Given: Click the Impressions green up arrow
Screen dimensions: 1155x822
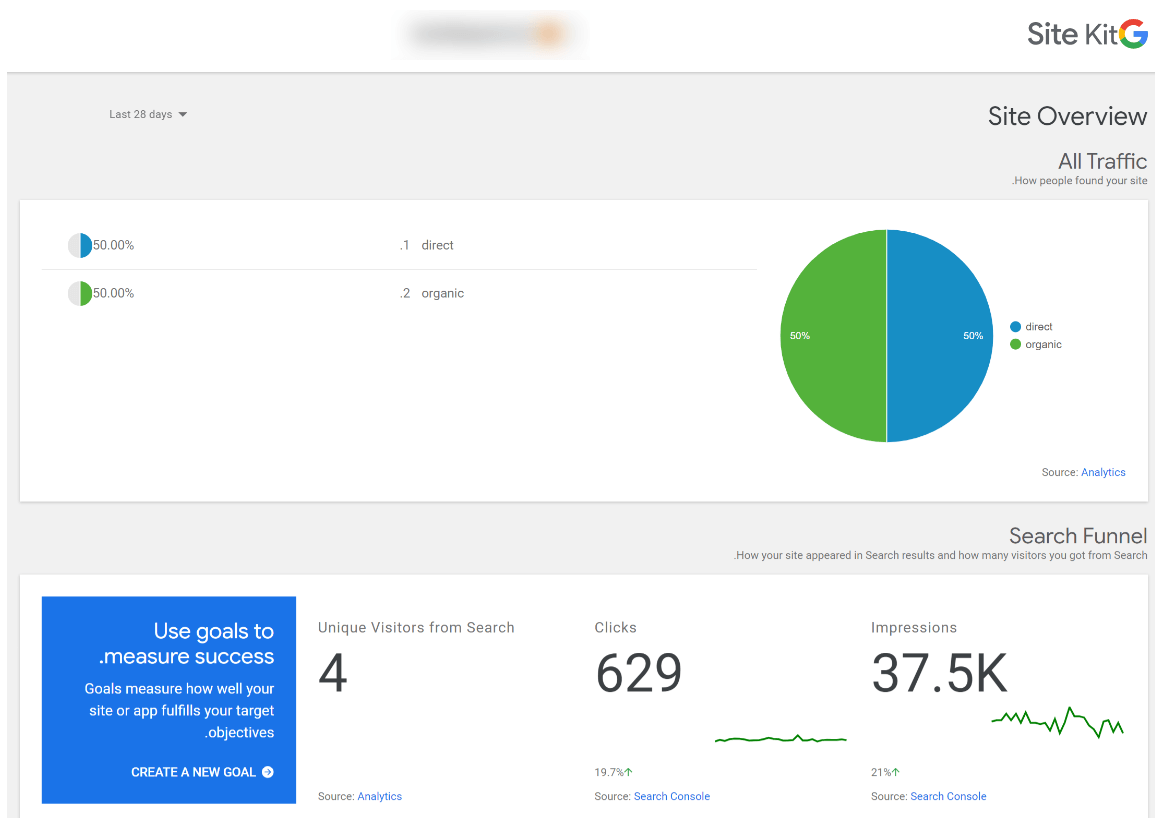Looking at the screenshot, I should coord(896,772).
